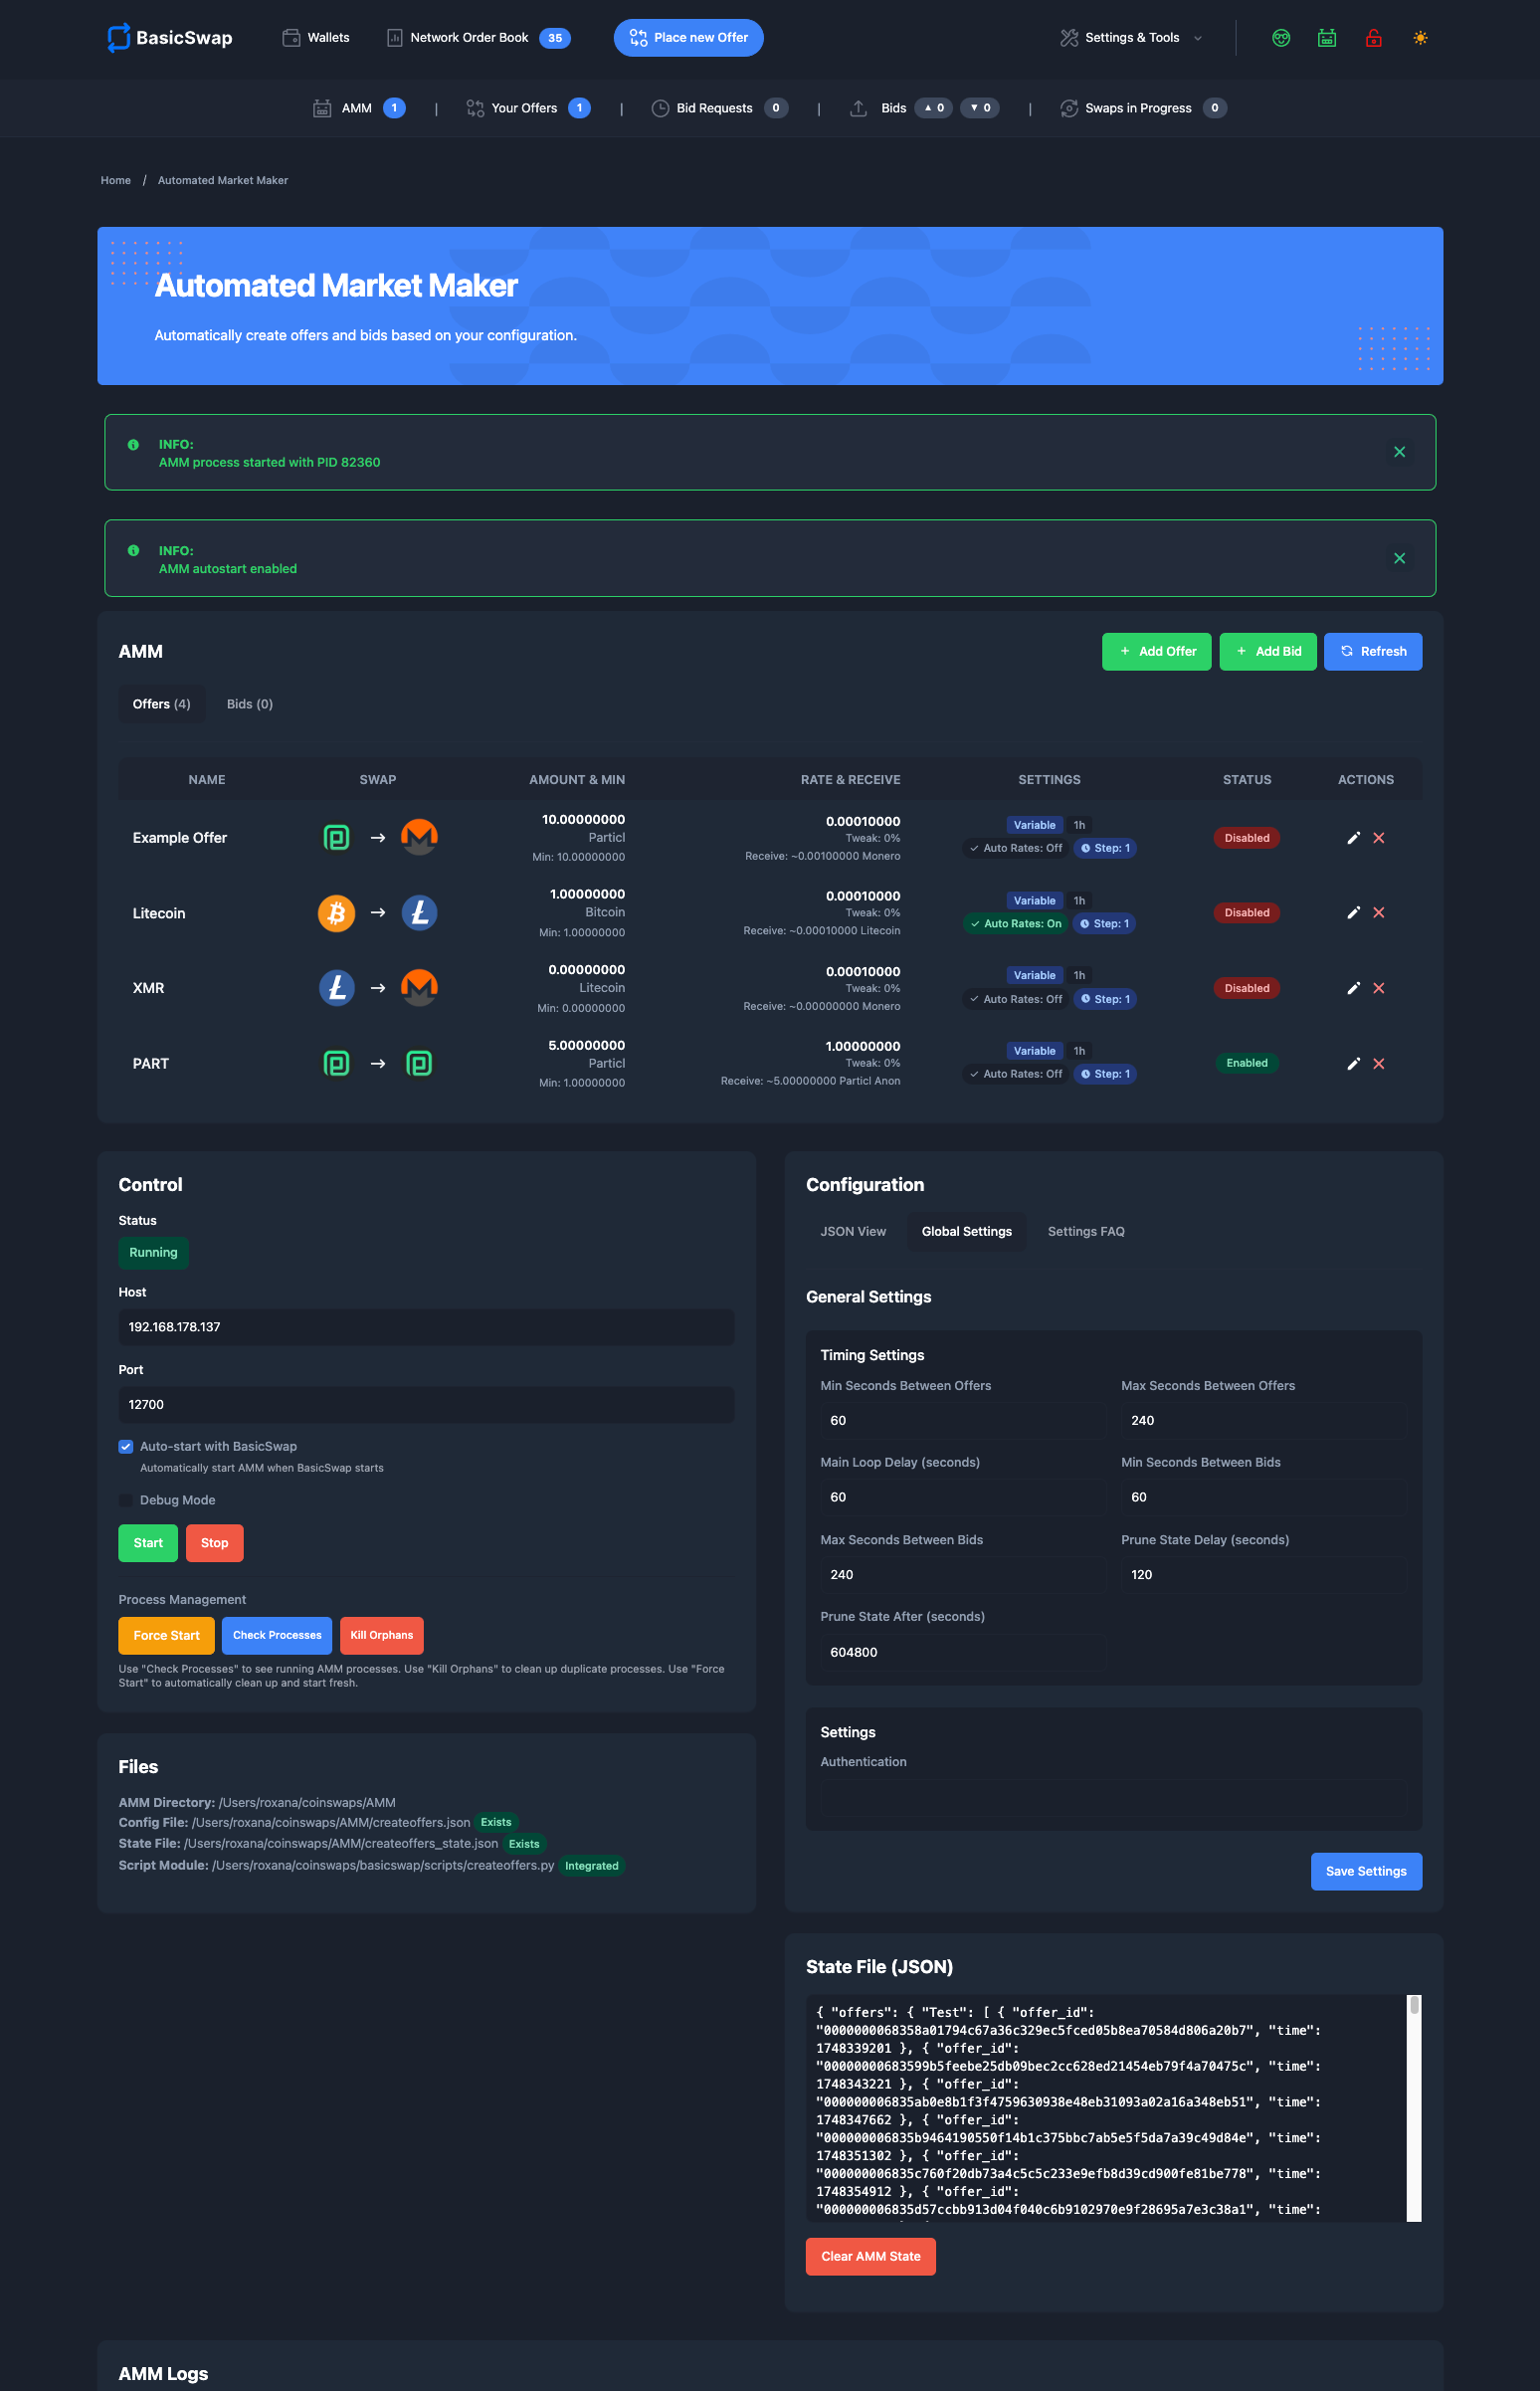
Task: Open the Bid Requests page
Action: [x=719, y=108]
